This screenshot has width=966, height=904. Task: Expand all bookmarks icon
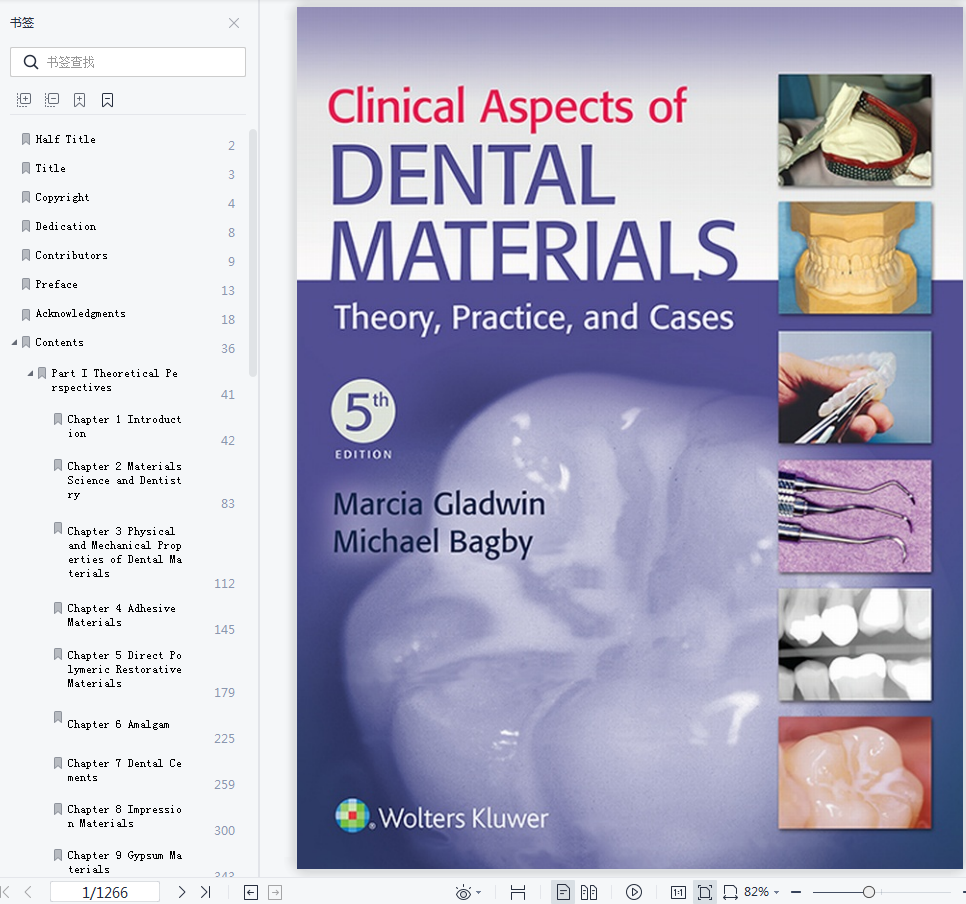click(23, 100)
